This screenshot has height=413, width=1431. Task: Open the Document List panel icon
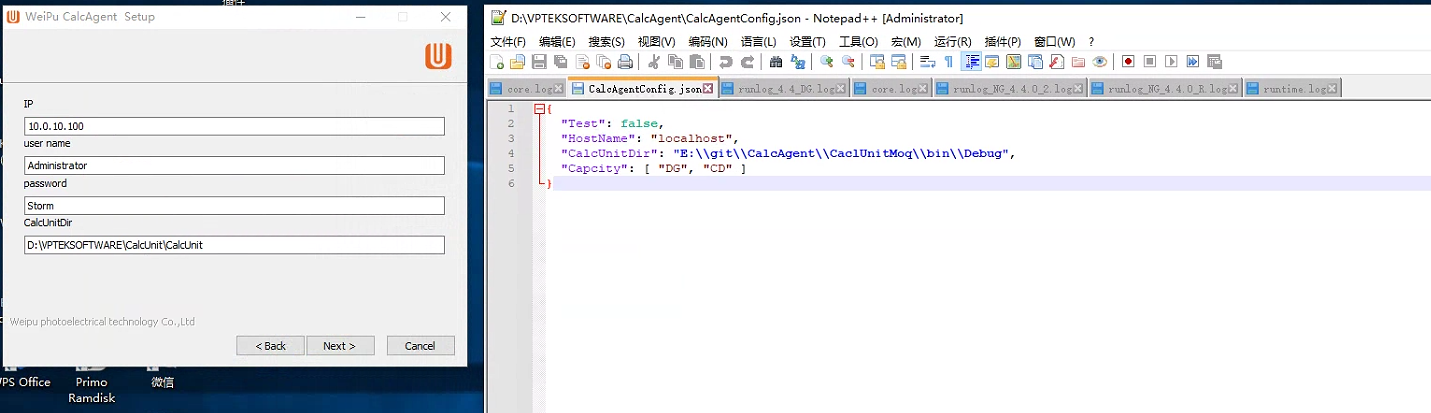pyautogui.click(x=1035, y=61)
